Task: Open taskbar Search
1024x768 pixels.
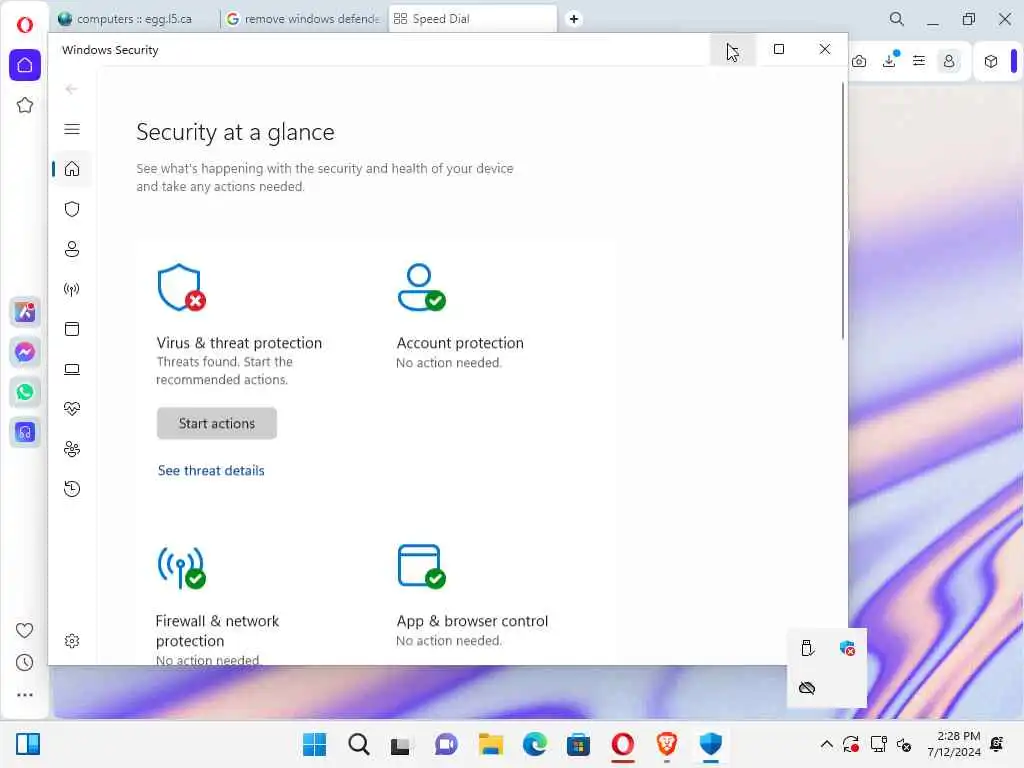Action: point(359,744)
